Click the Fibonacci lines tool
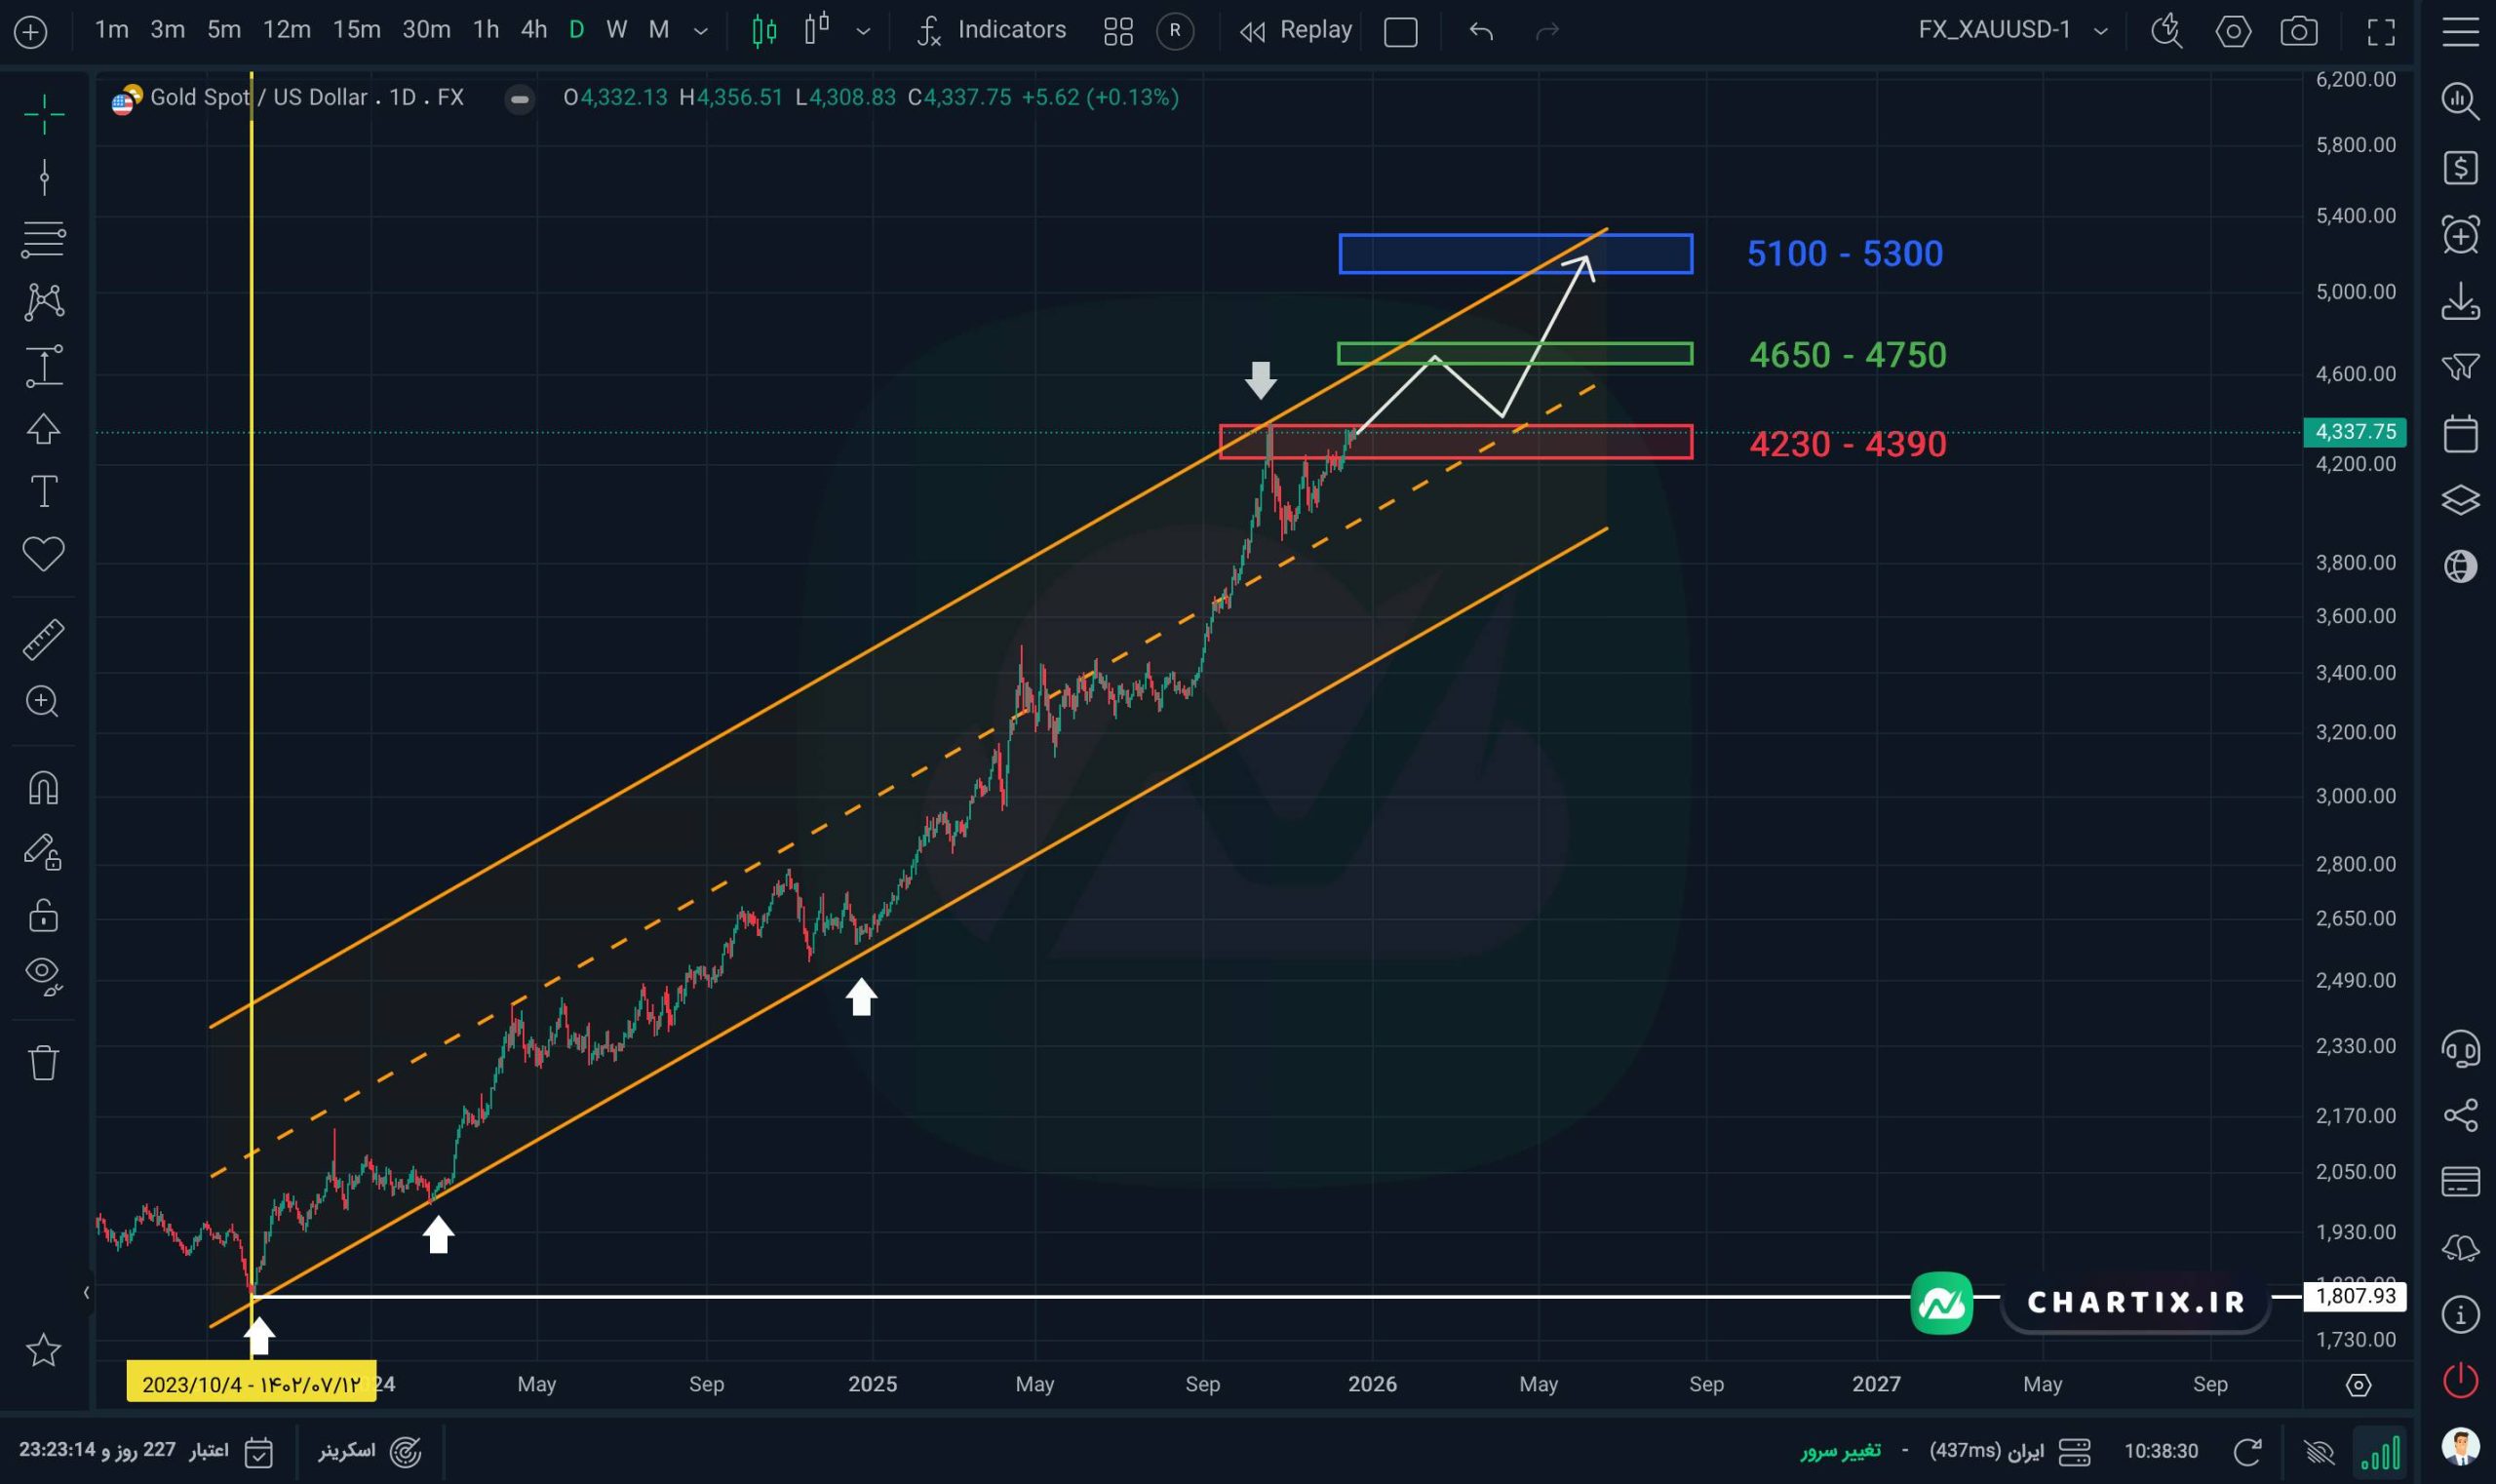 [x=44, y=240]
